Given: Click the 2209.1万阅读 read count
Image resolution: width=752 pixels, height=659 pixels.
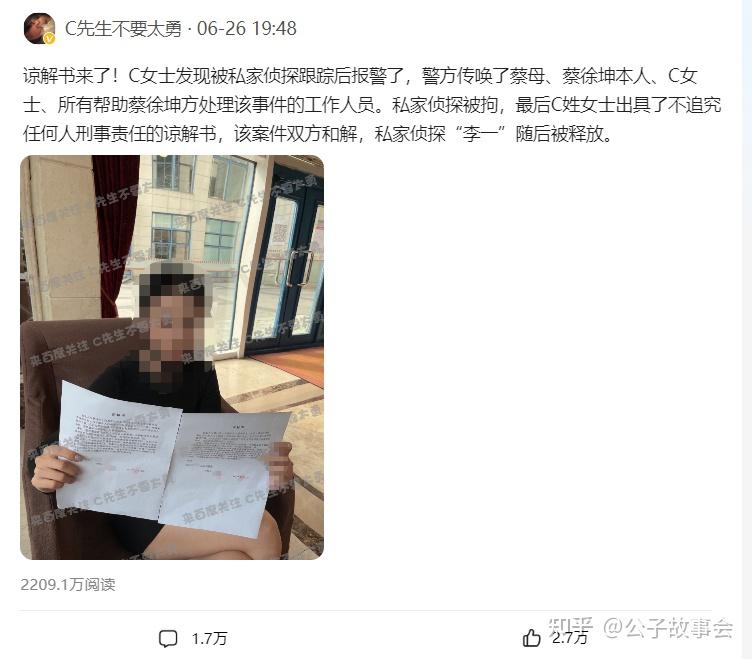Looking at the screenshot, I should (68, 584).
